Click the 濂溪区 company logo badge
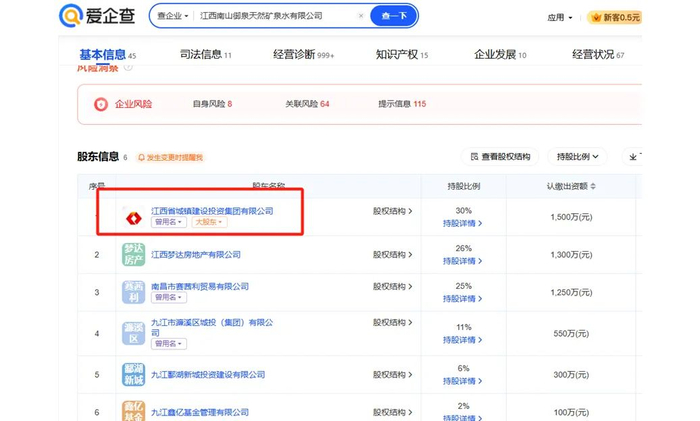Screen dimensions: 700x421 tap(132, 332)
